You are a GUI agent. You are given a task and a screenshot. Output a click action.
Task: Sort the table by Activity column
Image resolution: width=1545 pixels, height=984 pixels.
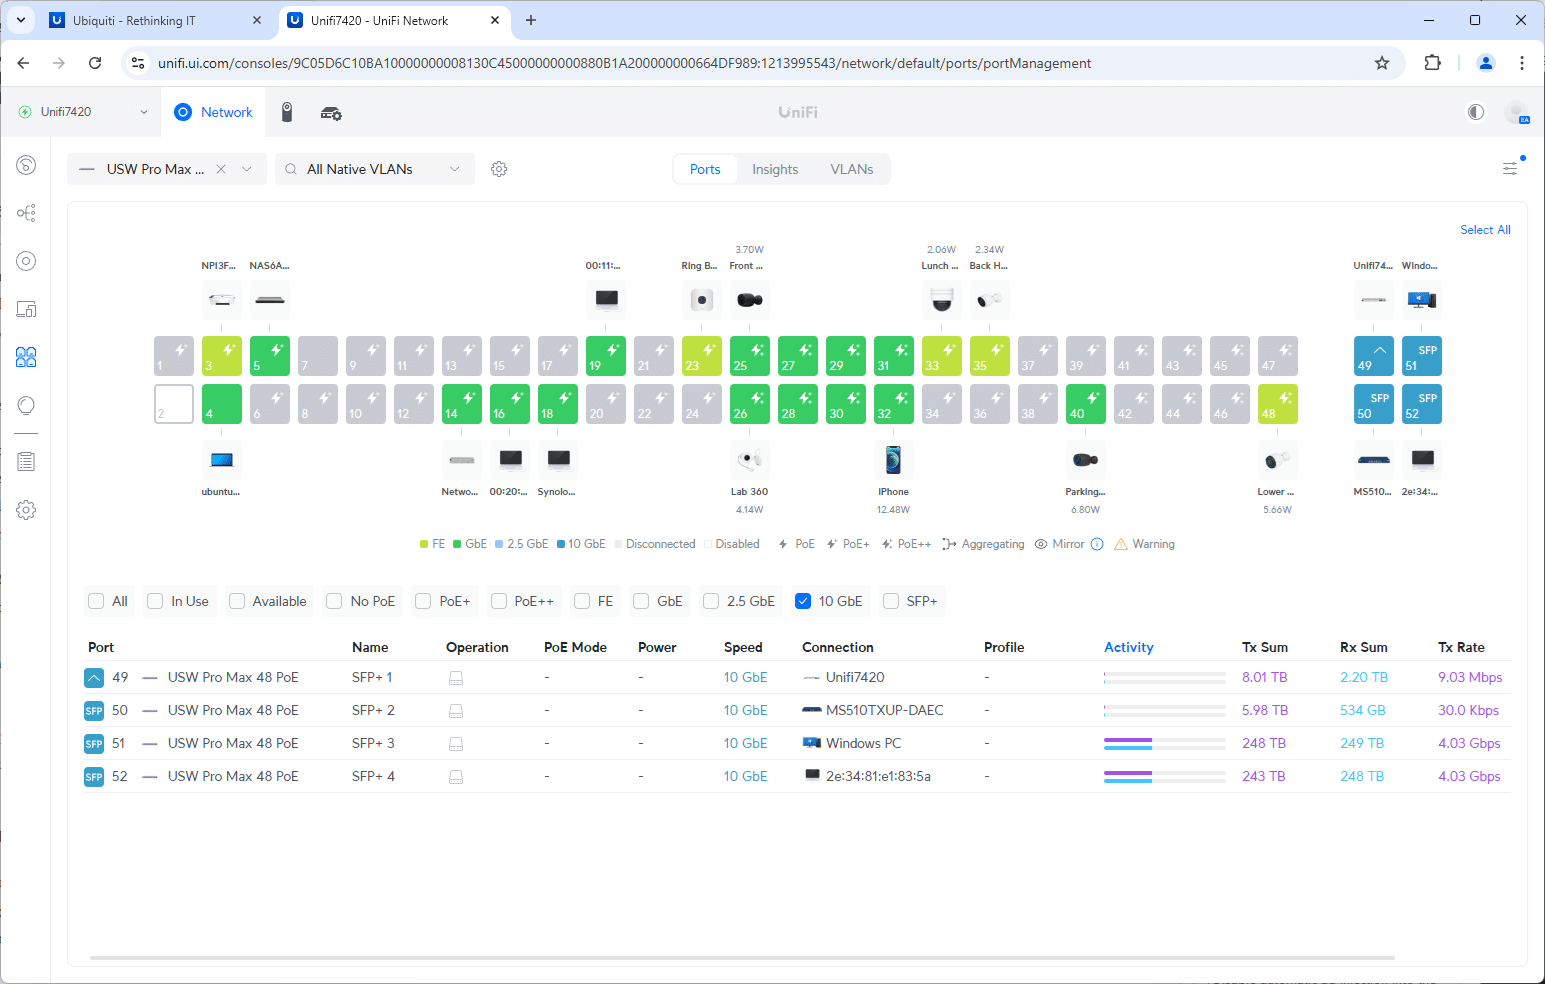(1128, 647)
